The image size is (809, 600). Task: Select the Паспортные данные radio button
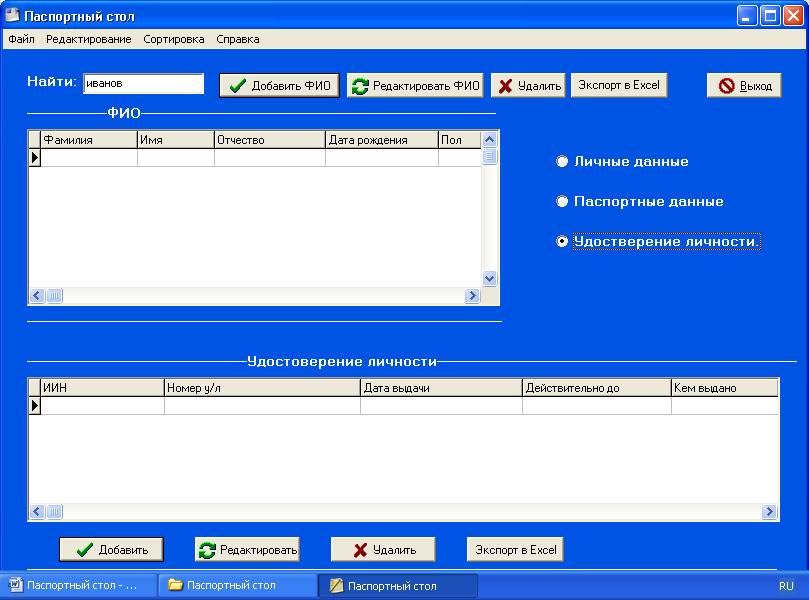click(562, 201)
